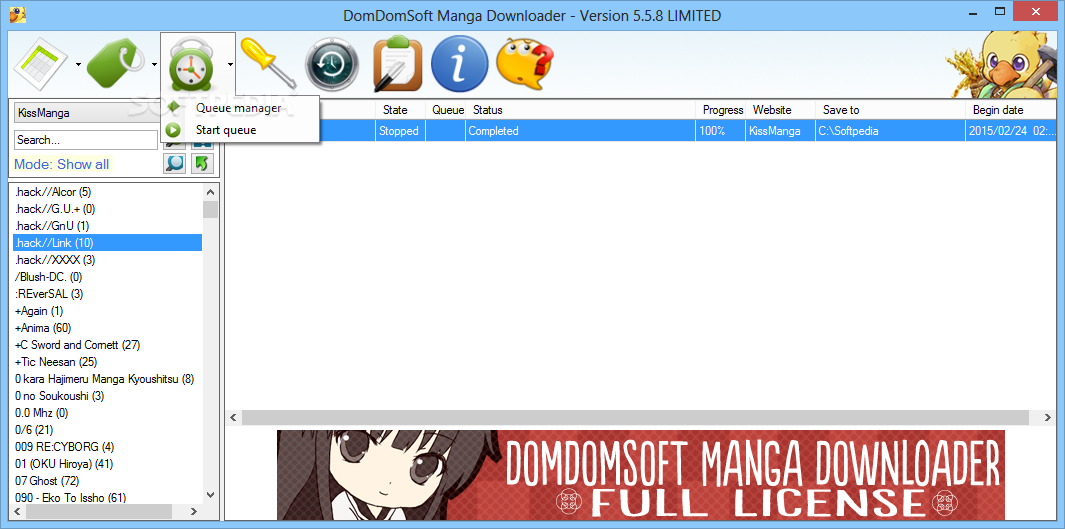Sort by the Status column header
Image resolution: width=1065 pixels, height=529 pixels.
(581, 110)
